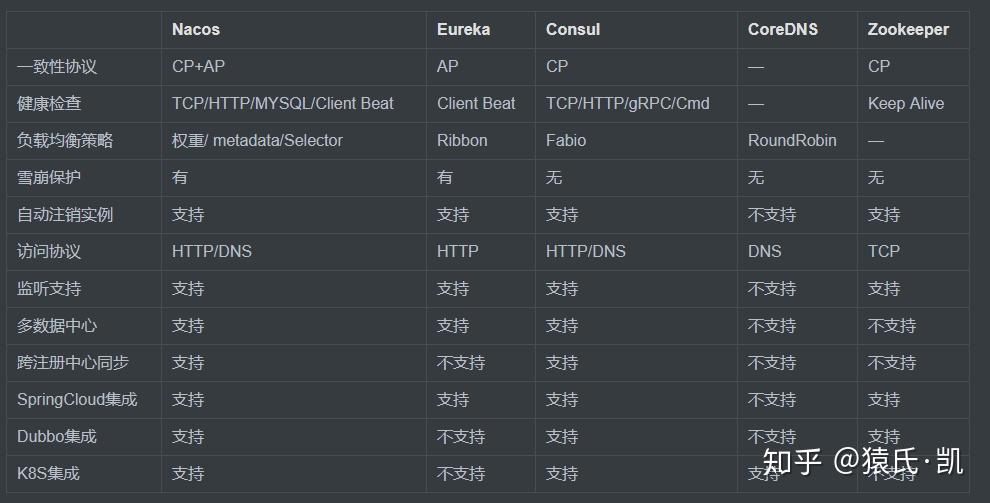The image size is (990, 503).
Task: Select the Dubbo集成 row label
Action: (x=57, y=436)
